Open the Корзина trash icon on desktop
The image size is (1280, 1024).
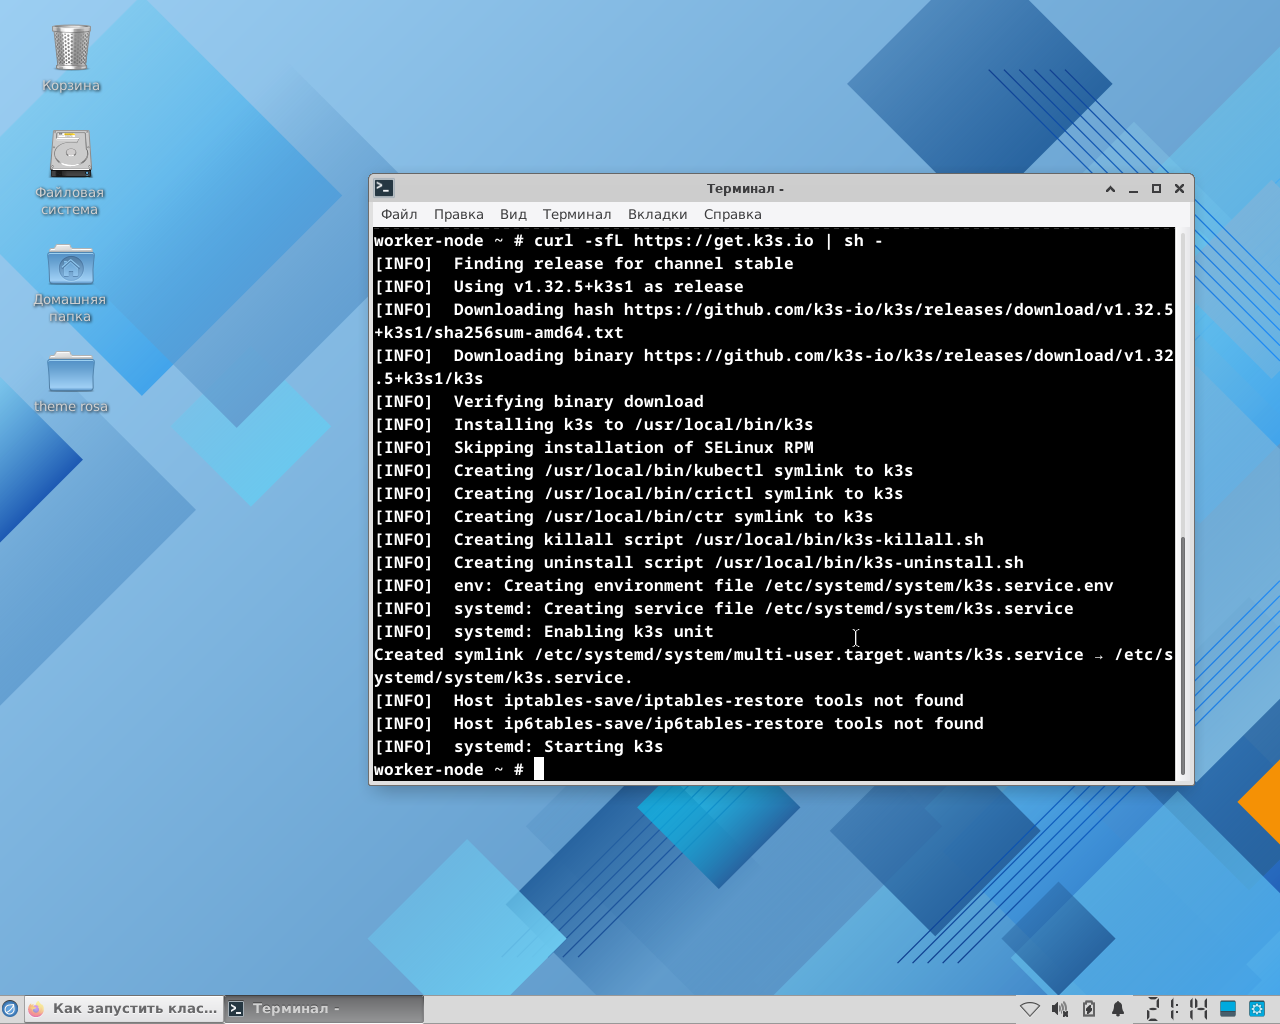(71, 58)
